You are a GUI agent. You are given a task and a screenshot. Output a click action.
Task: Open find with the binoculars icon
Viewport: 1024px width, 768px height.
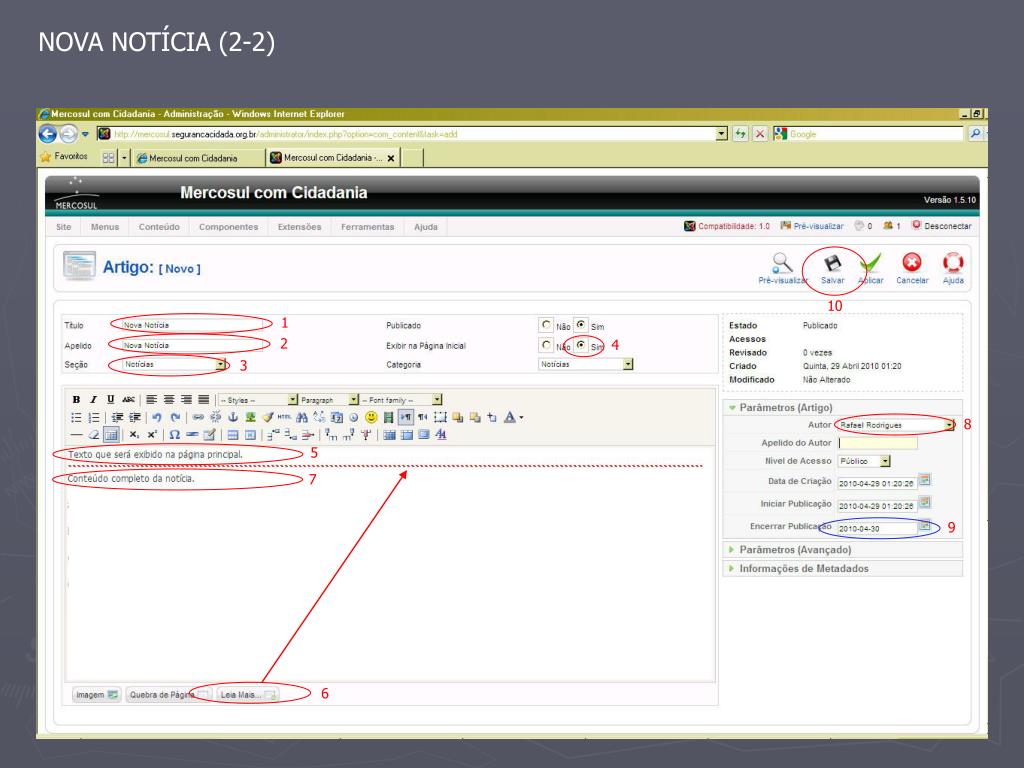tap(301, 417)
